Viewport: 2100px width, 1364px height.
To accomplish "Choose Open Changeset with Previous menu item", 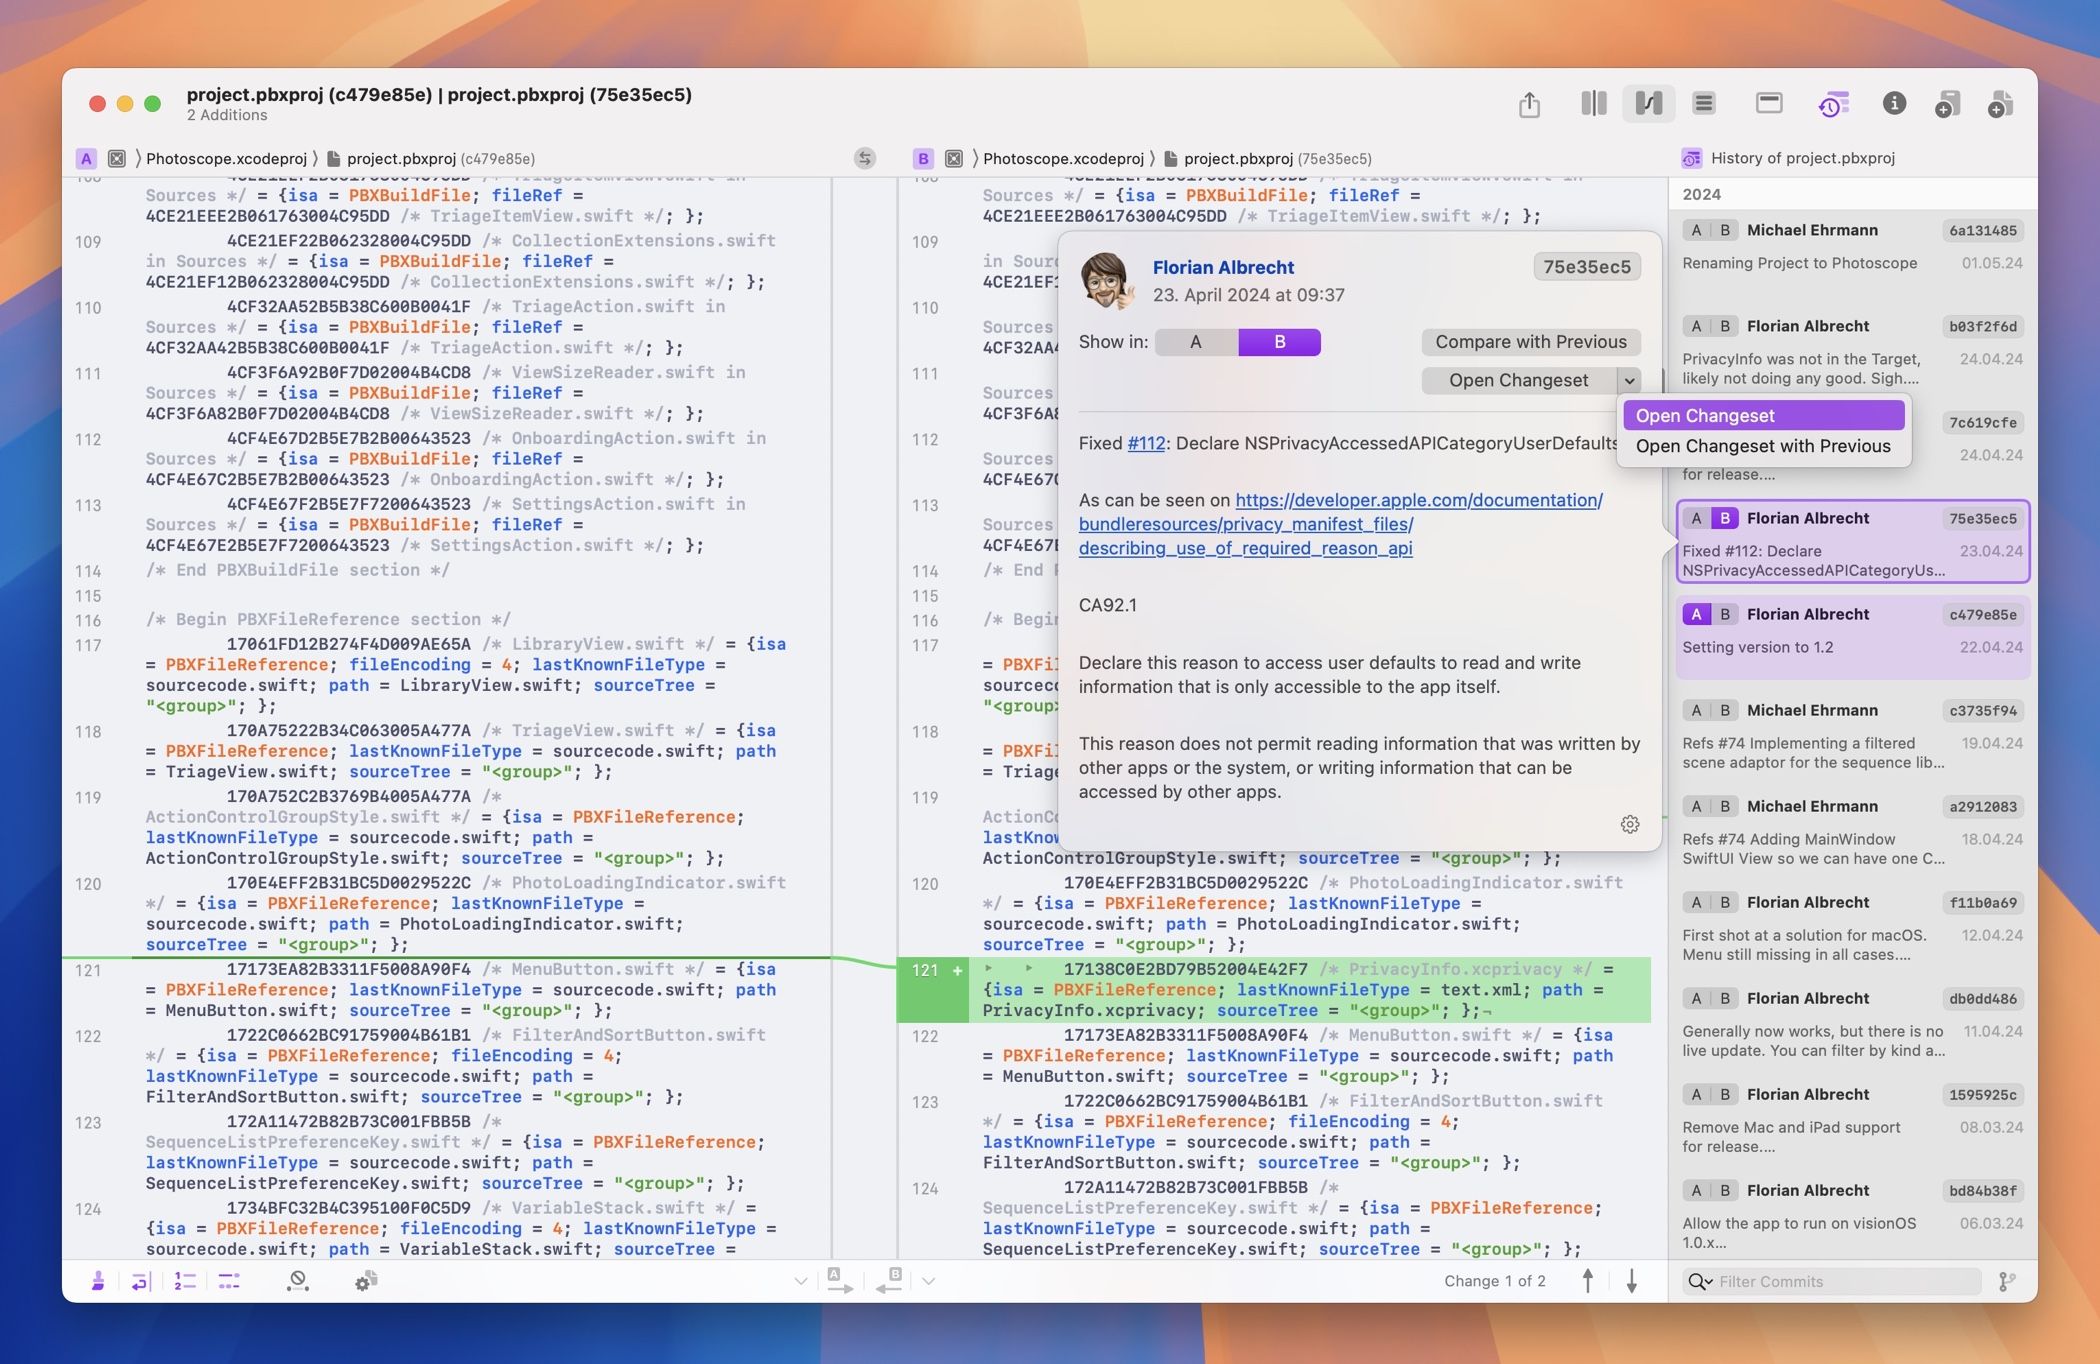I will point(1764,446).
